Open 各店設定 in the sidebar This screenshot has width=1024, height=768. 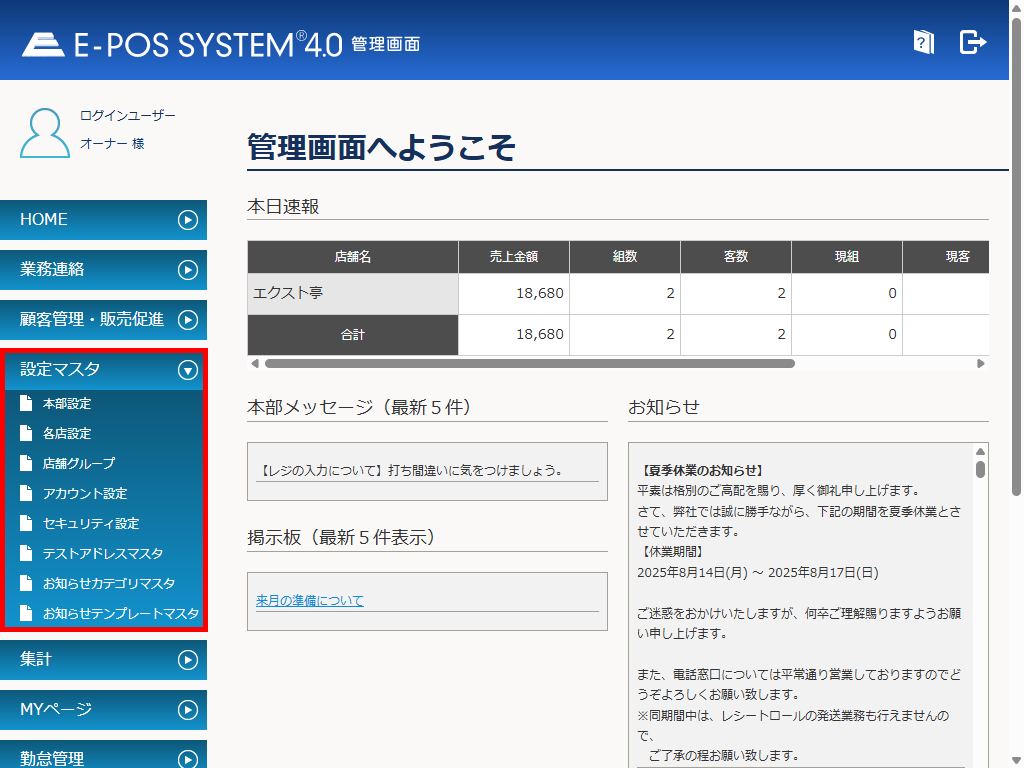[67, 434]
